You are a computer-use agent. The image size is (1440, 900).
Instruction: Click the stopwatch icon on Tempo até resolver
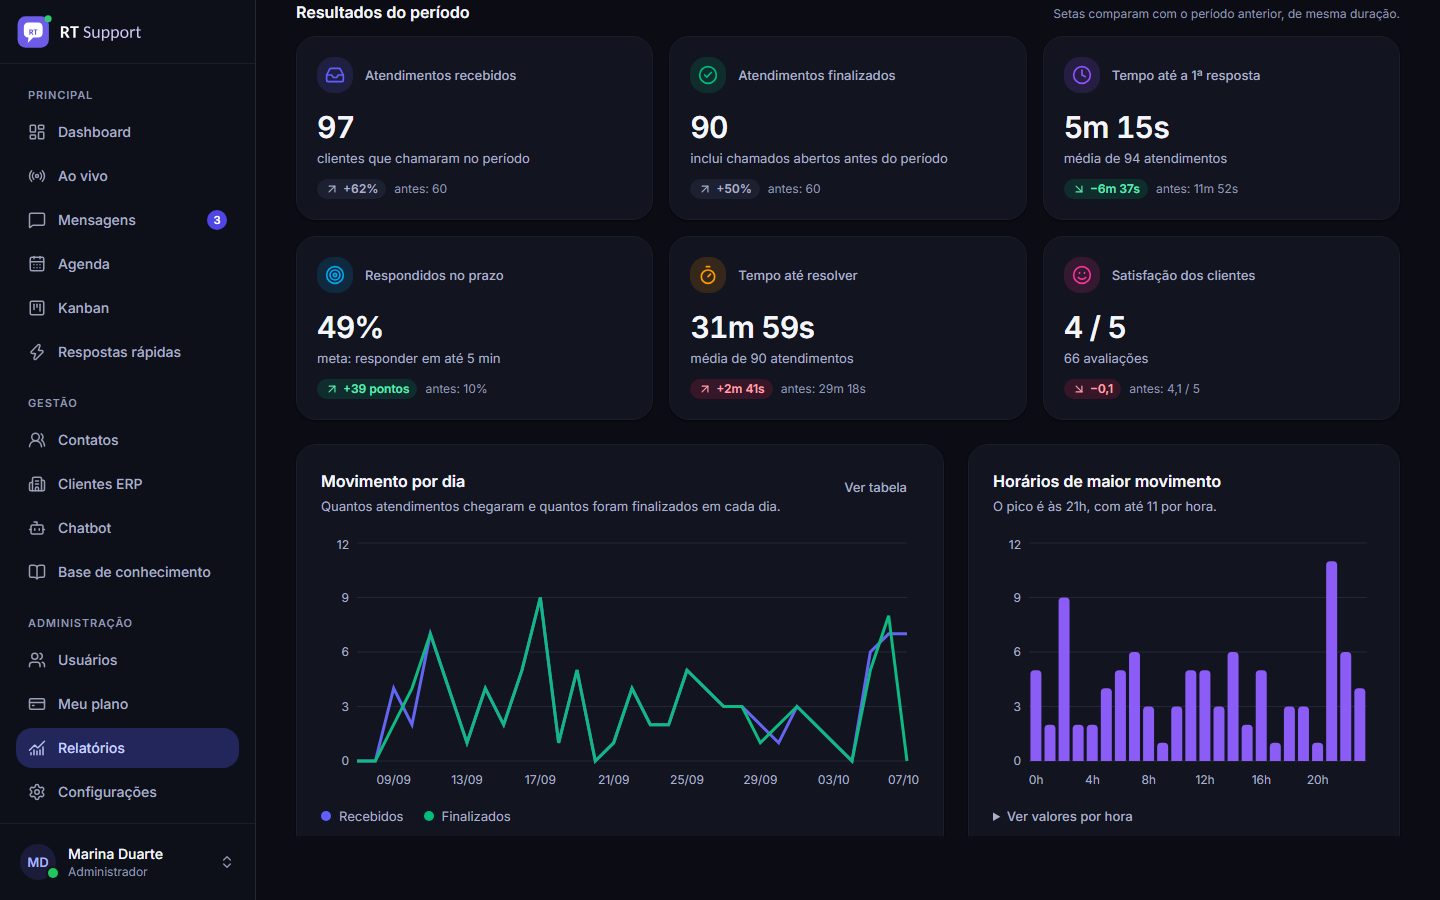(708, 275)
